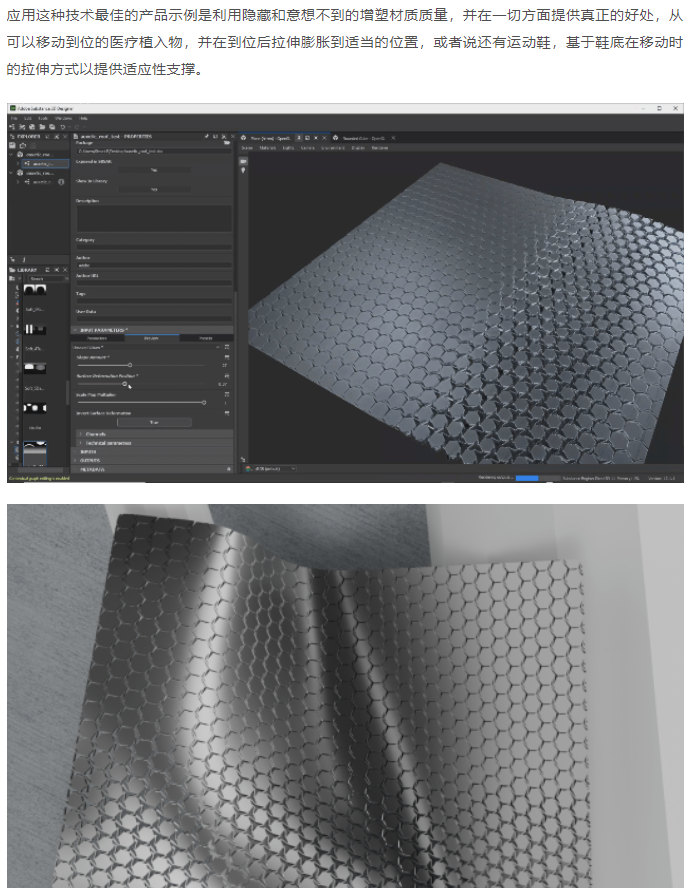Select the second Library thumbnail
The image size is (698, 888).
35,329
